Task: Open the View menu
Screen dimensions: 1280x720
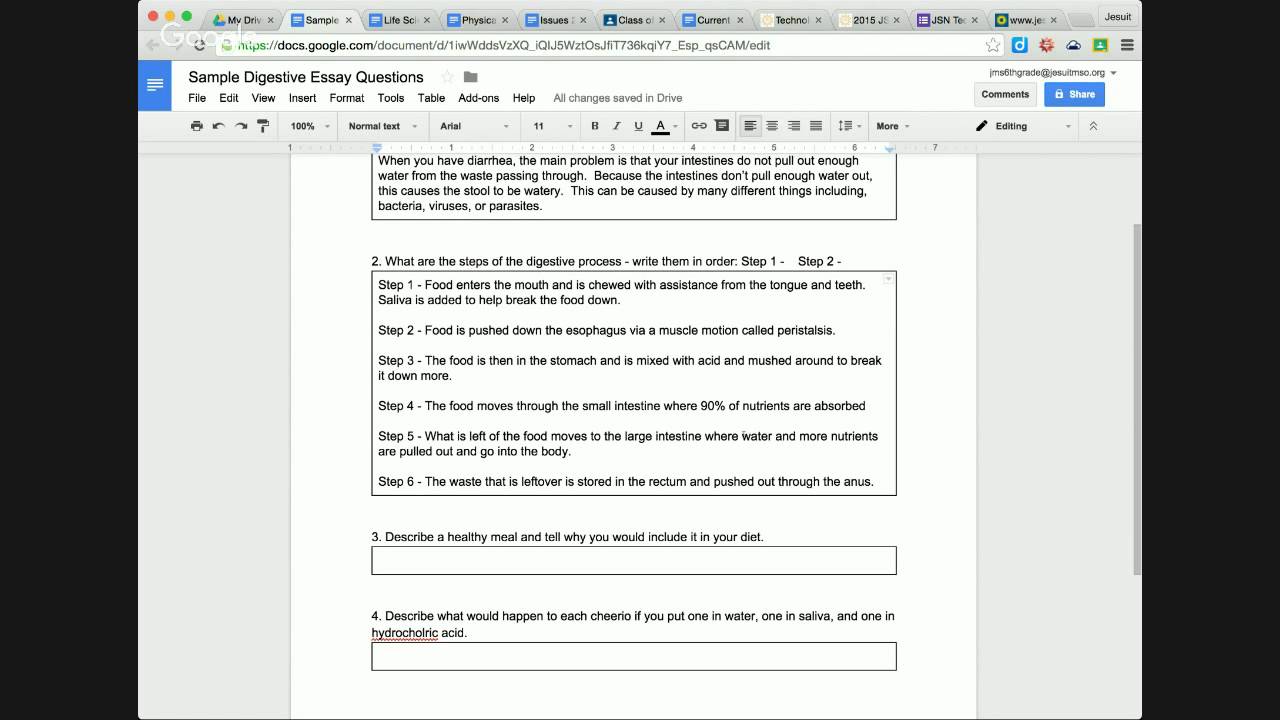Action: (263, 98)
